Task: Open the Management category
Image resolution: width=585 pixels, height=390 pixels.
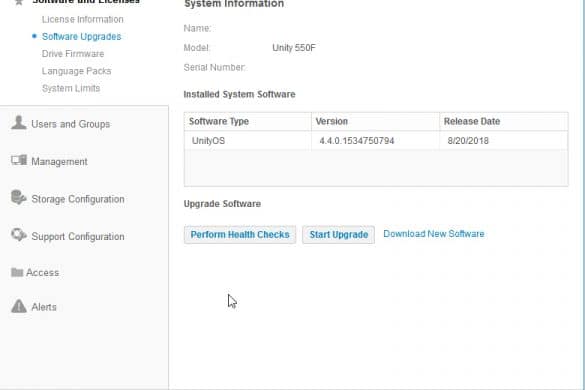Action: (x=59, y=162)
